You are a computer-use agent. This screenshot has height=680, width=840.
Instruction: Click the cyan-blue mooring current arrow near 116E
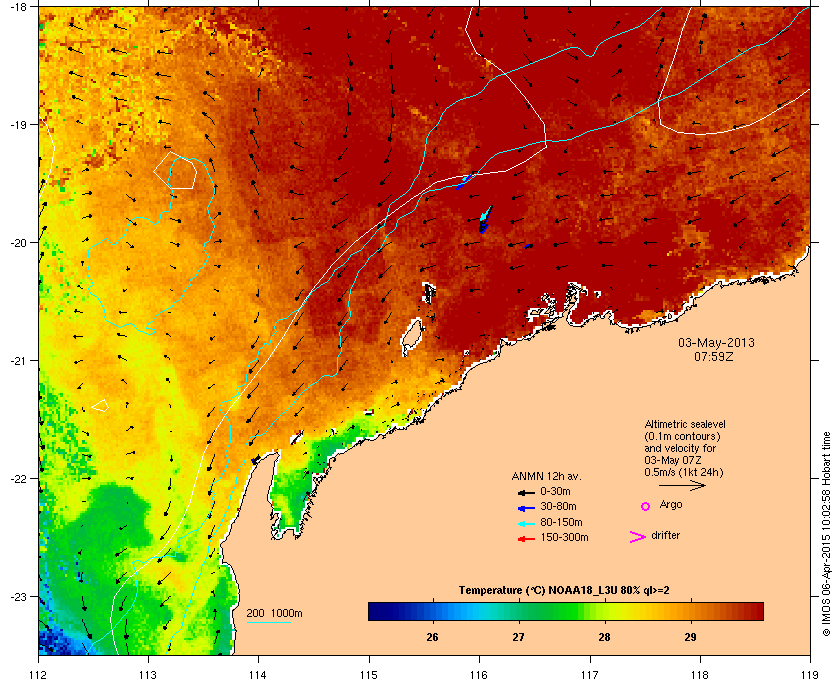[485, 219]
